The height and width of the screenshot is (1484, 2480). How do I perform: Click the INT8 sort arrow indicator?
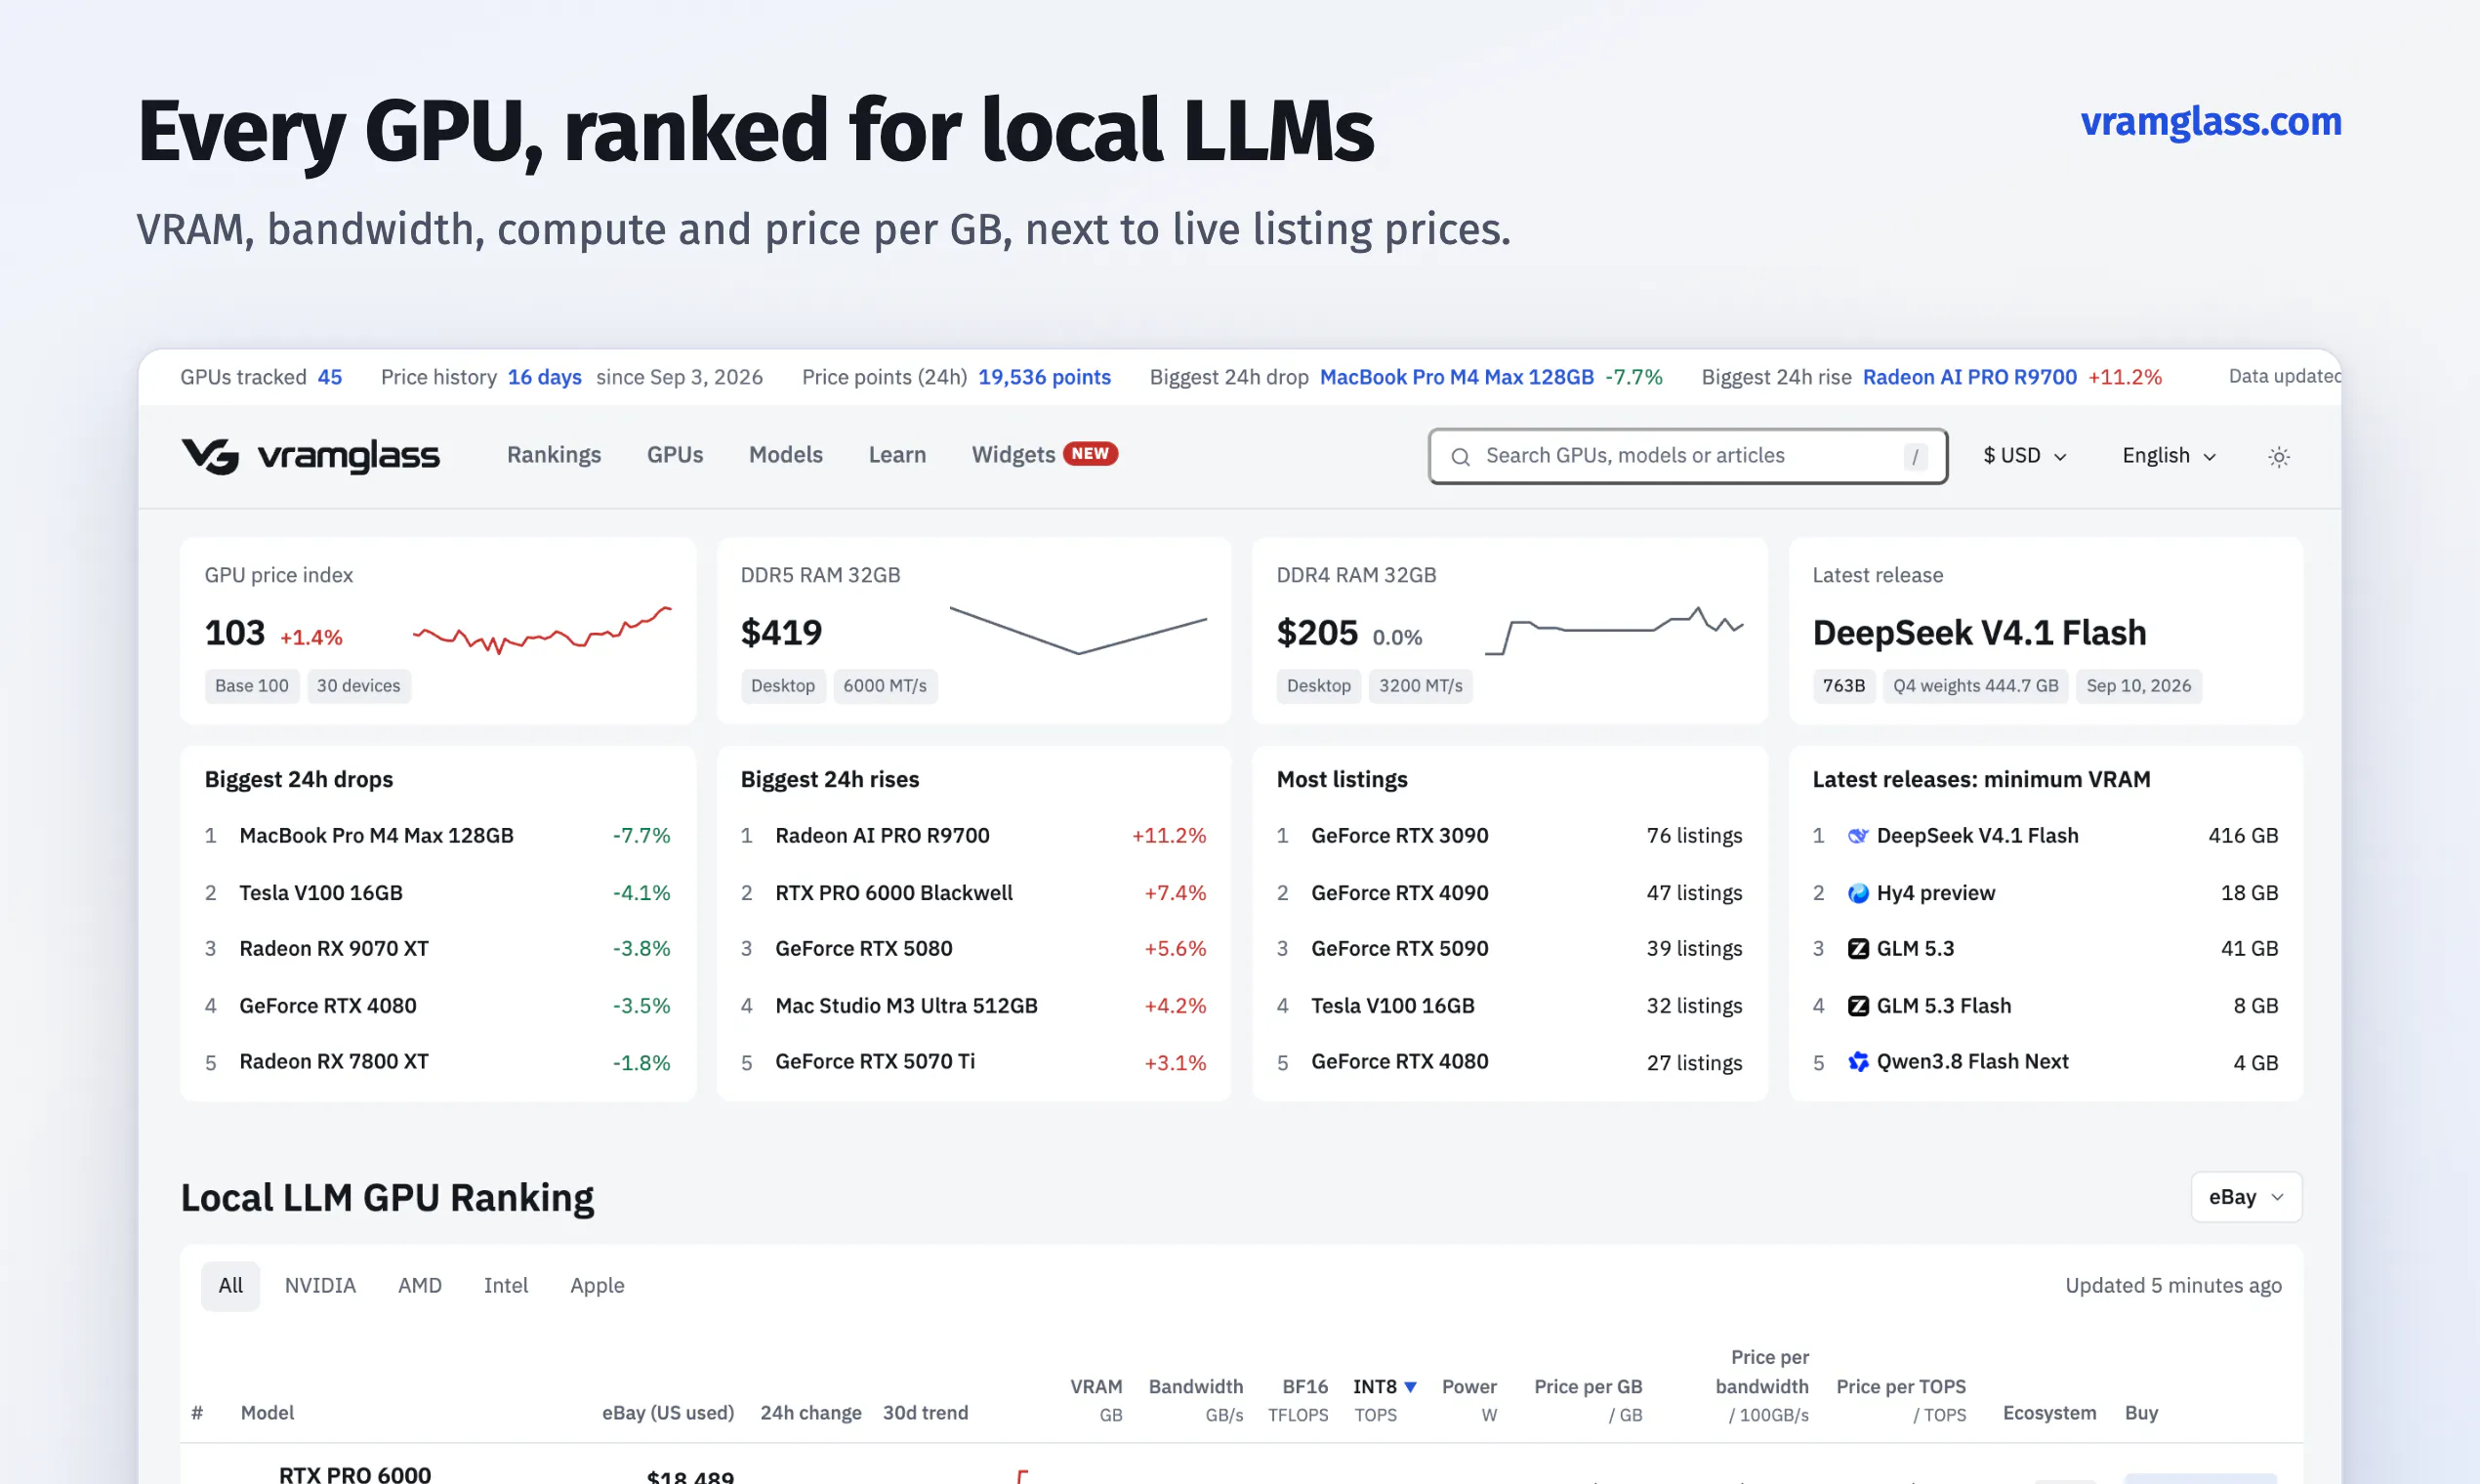pyautogui.click(x=1410, y=1387)
